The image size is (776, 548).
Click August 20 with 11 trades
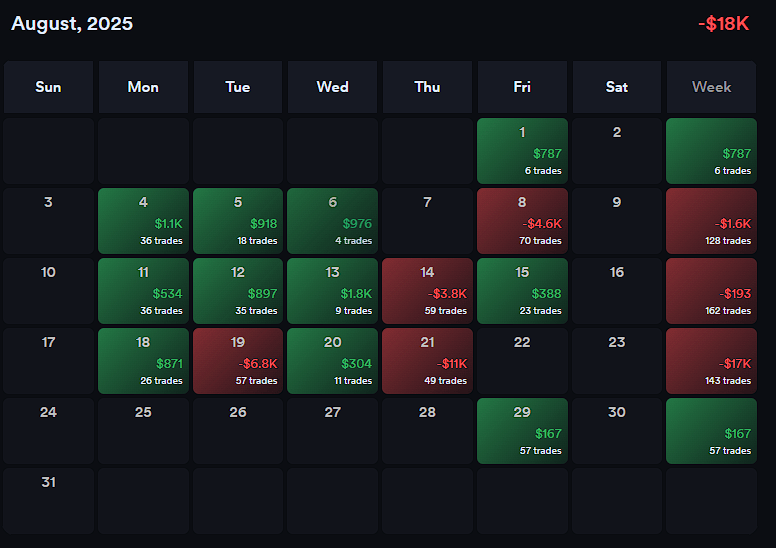332,361
